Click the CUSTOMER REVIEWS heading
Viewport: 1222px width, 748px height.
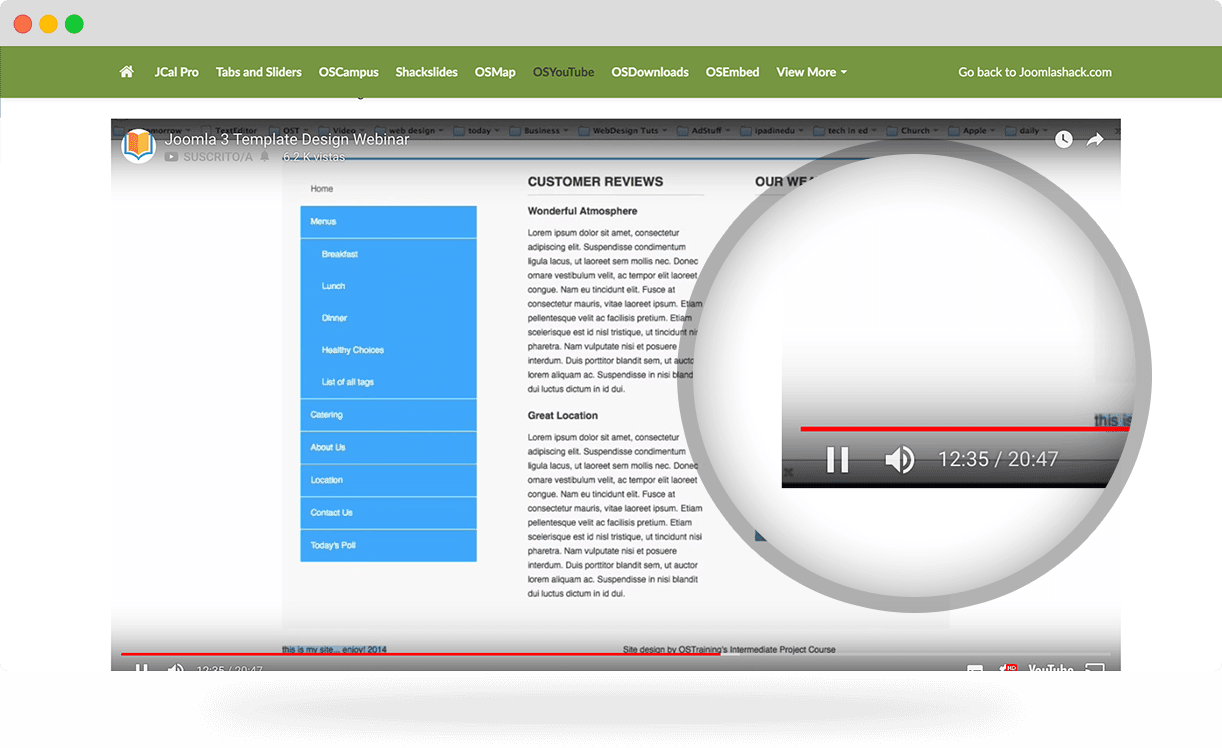(595, 182)
